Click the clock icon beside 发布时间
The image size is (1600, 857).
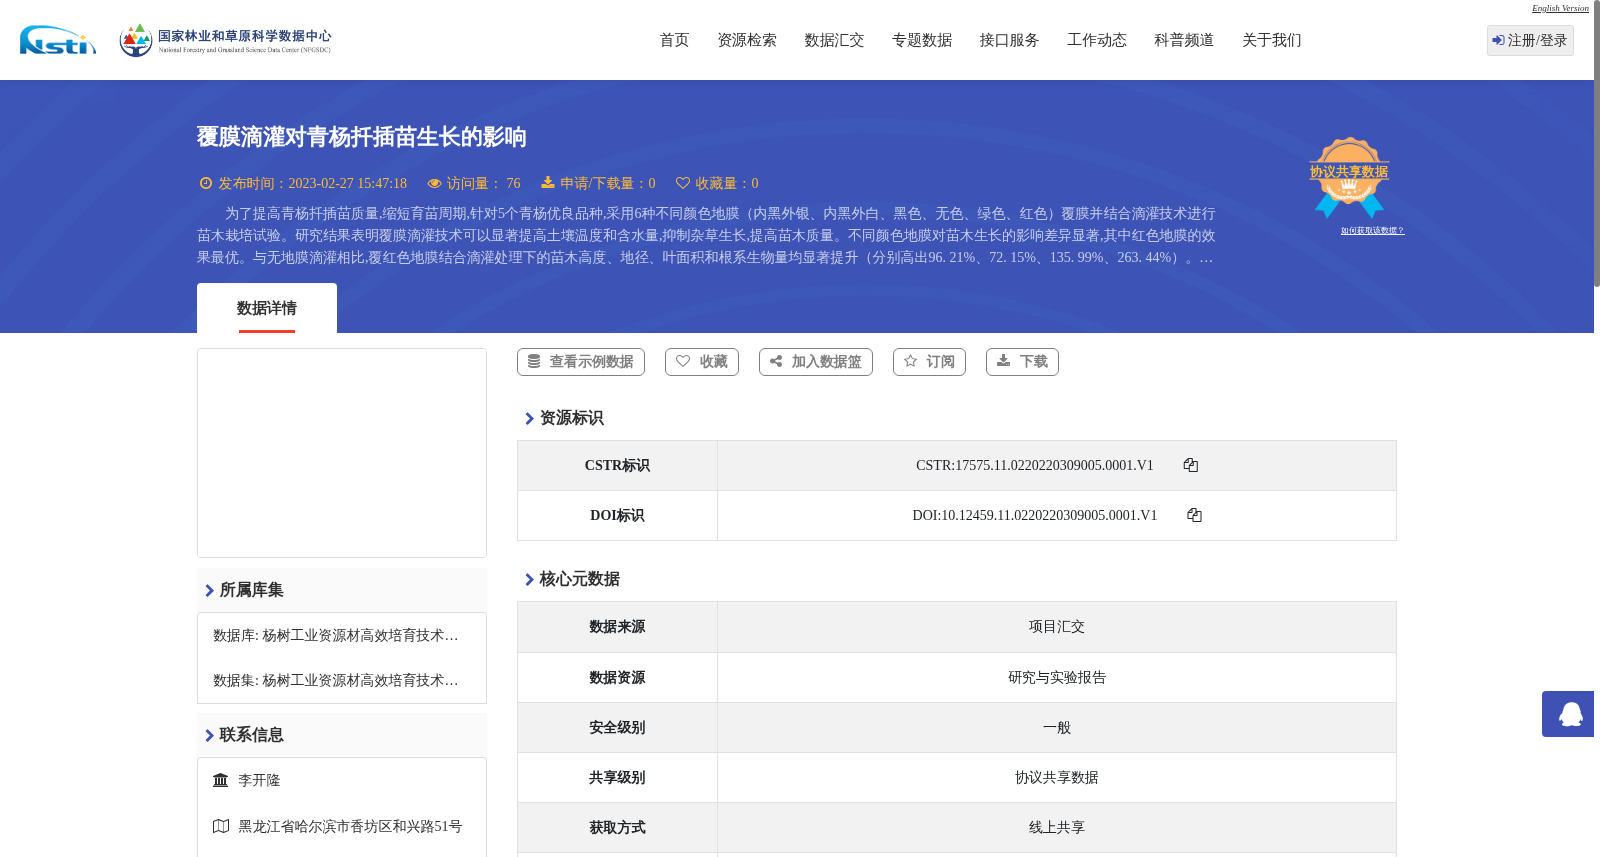pyautogui.click(x=206, y=183)
